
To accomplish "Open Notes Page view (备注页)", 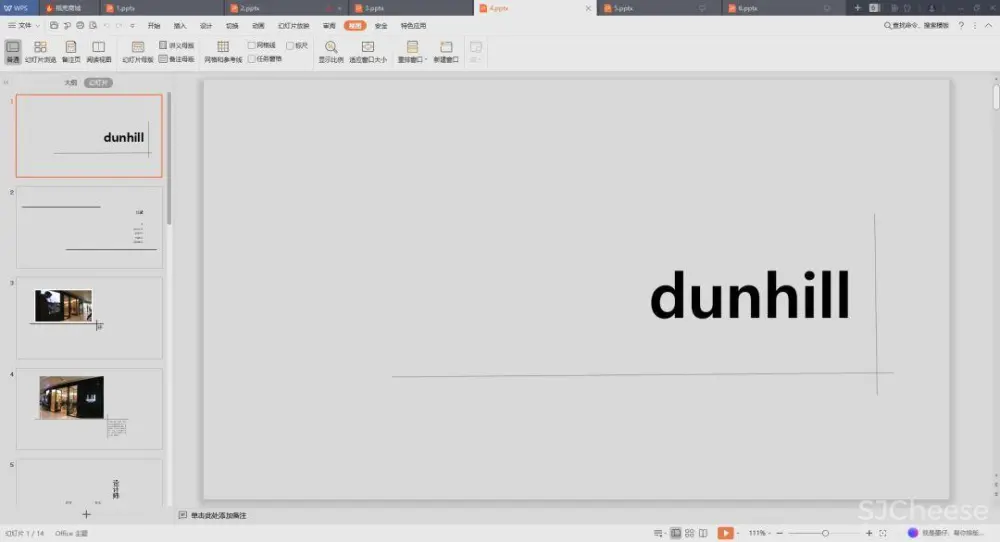I will [x=70, y=51].
